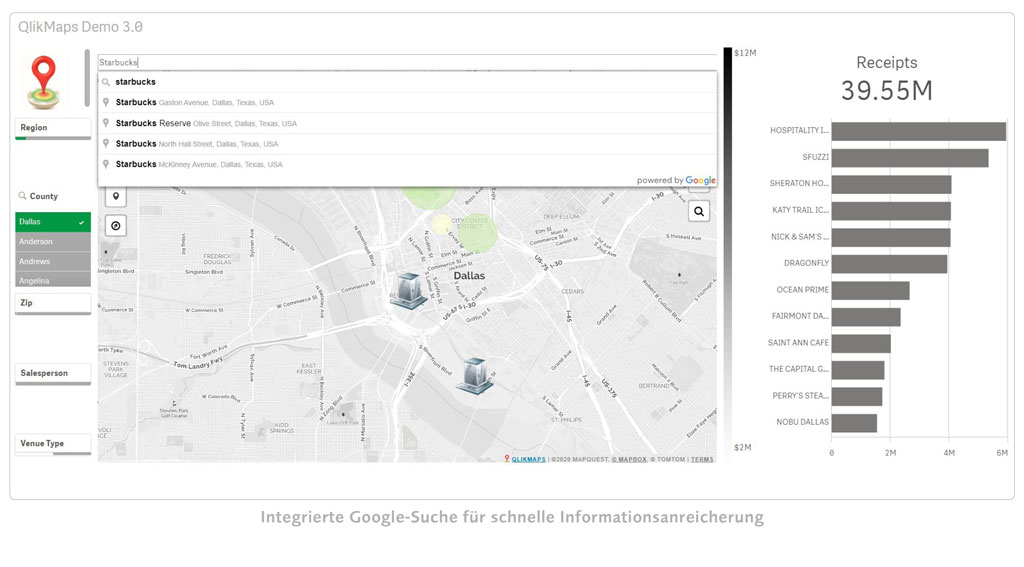1024x567 pixels.
Task: Click the THE CAPITAL G... bar
Action: coord(857,370)
